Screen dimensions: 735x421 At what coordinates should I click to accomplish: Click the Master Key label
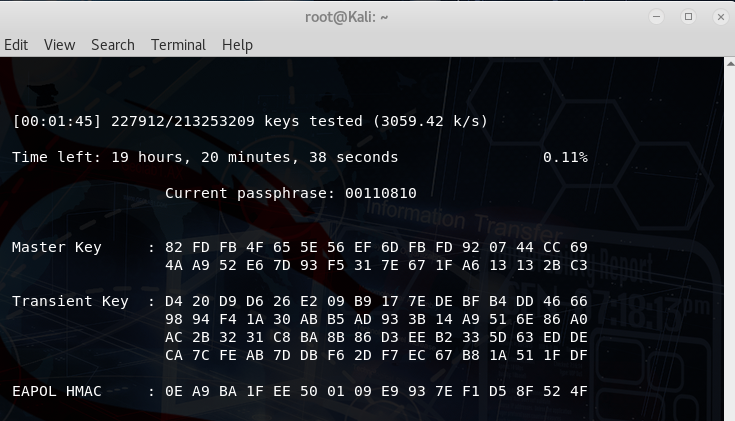(x=57, y=247)
